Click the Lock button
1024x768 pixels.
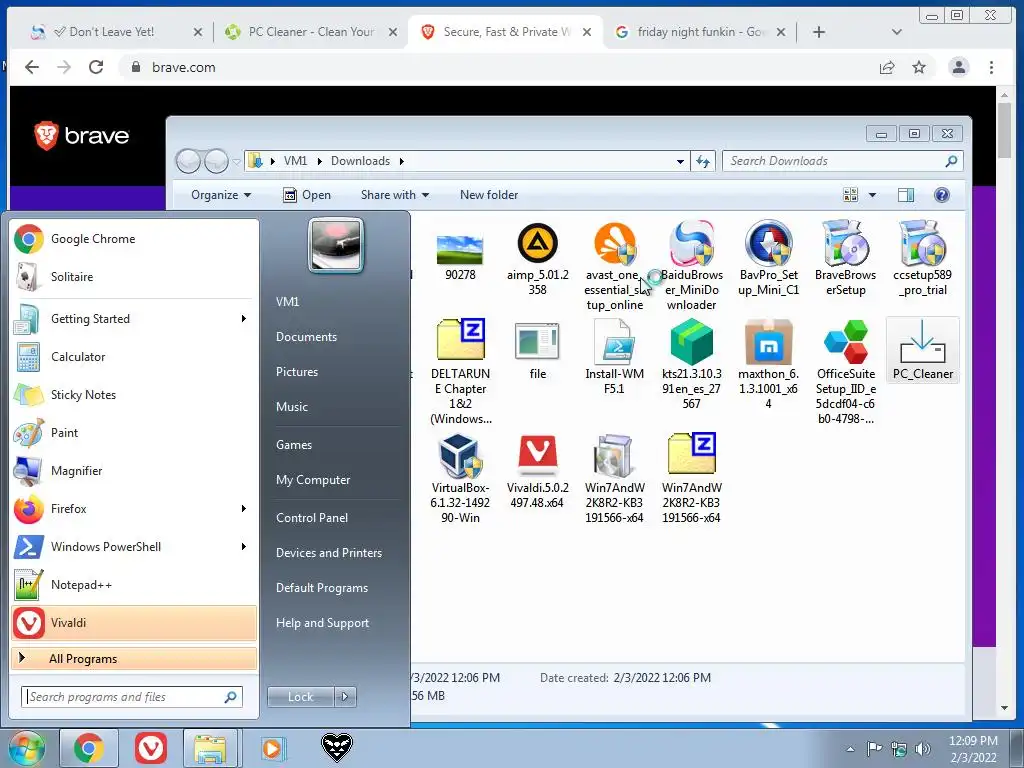click(301, 697)
